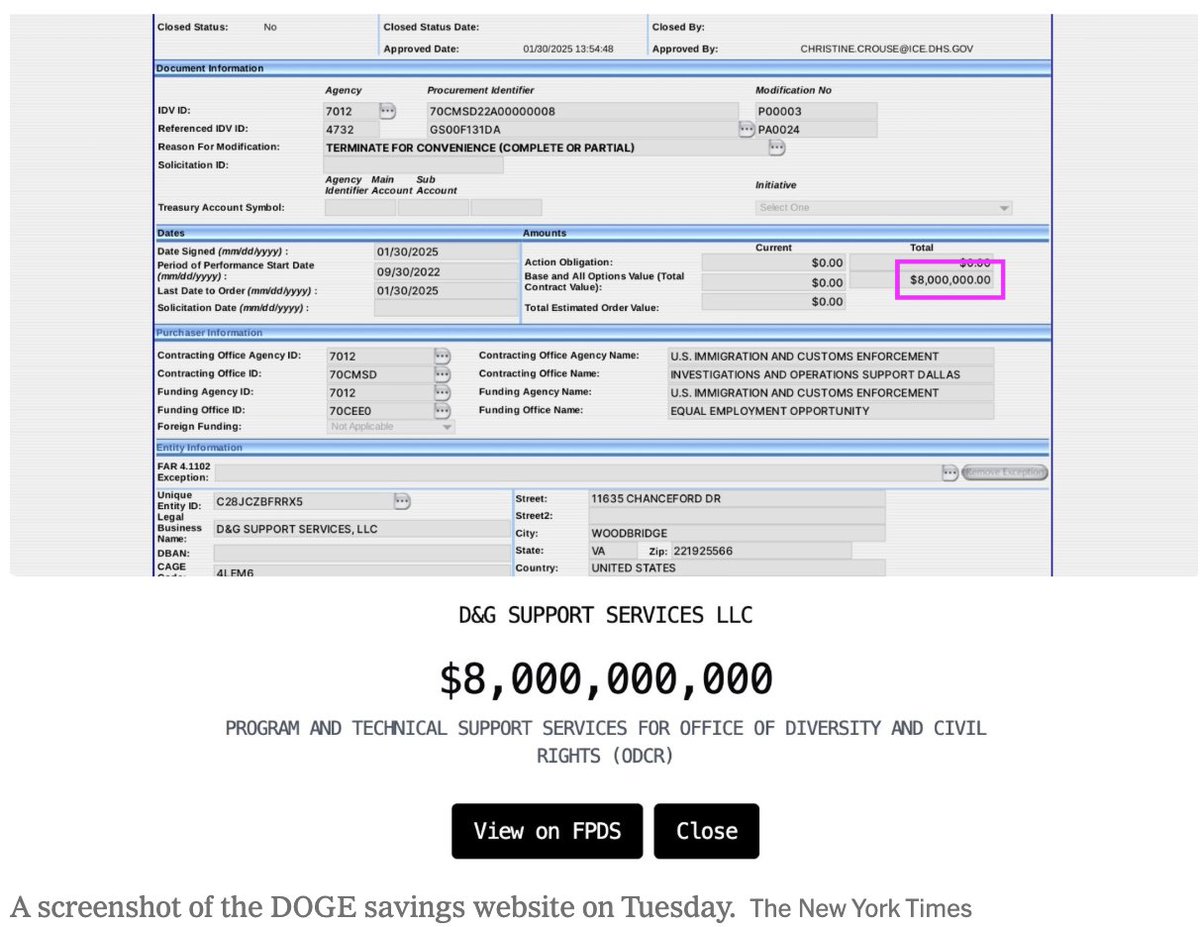Click the State field VA

[612, 551]
